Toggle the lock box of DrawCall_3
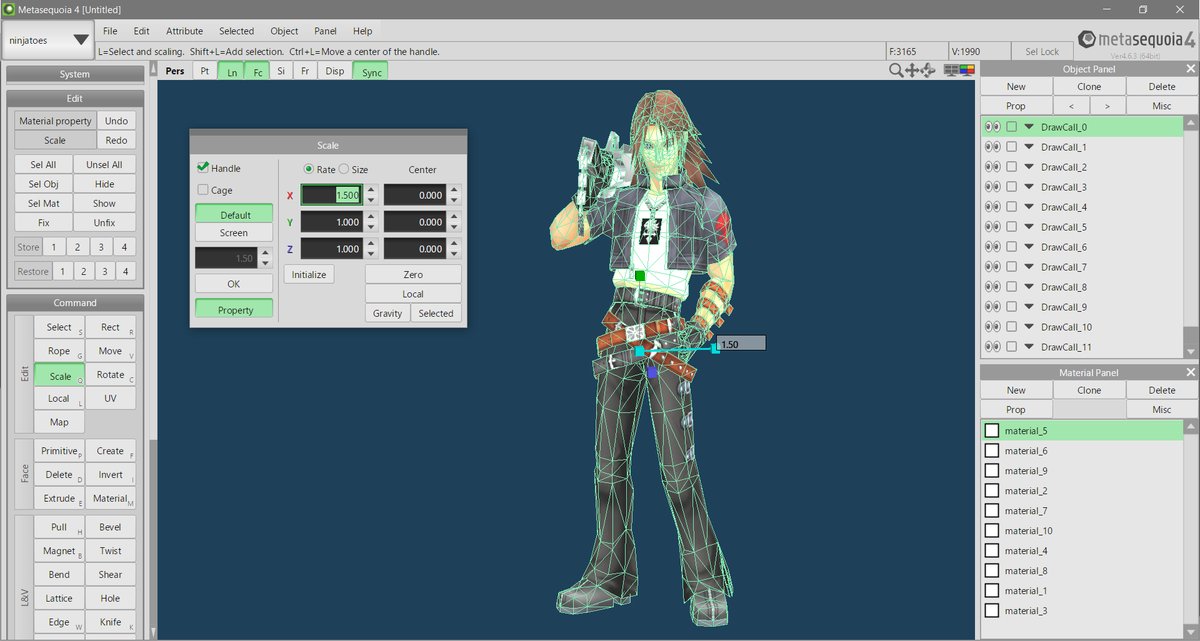Viewport: 1200px width, 641px height. (x=1012, y=187)
